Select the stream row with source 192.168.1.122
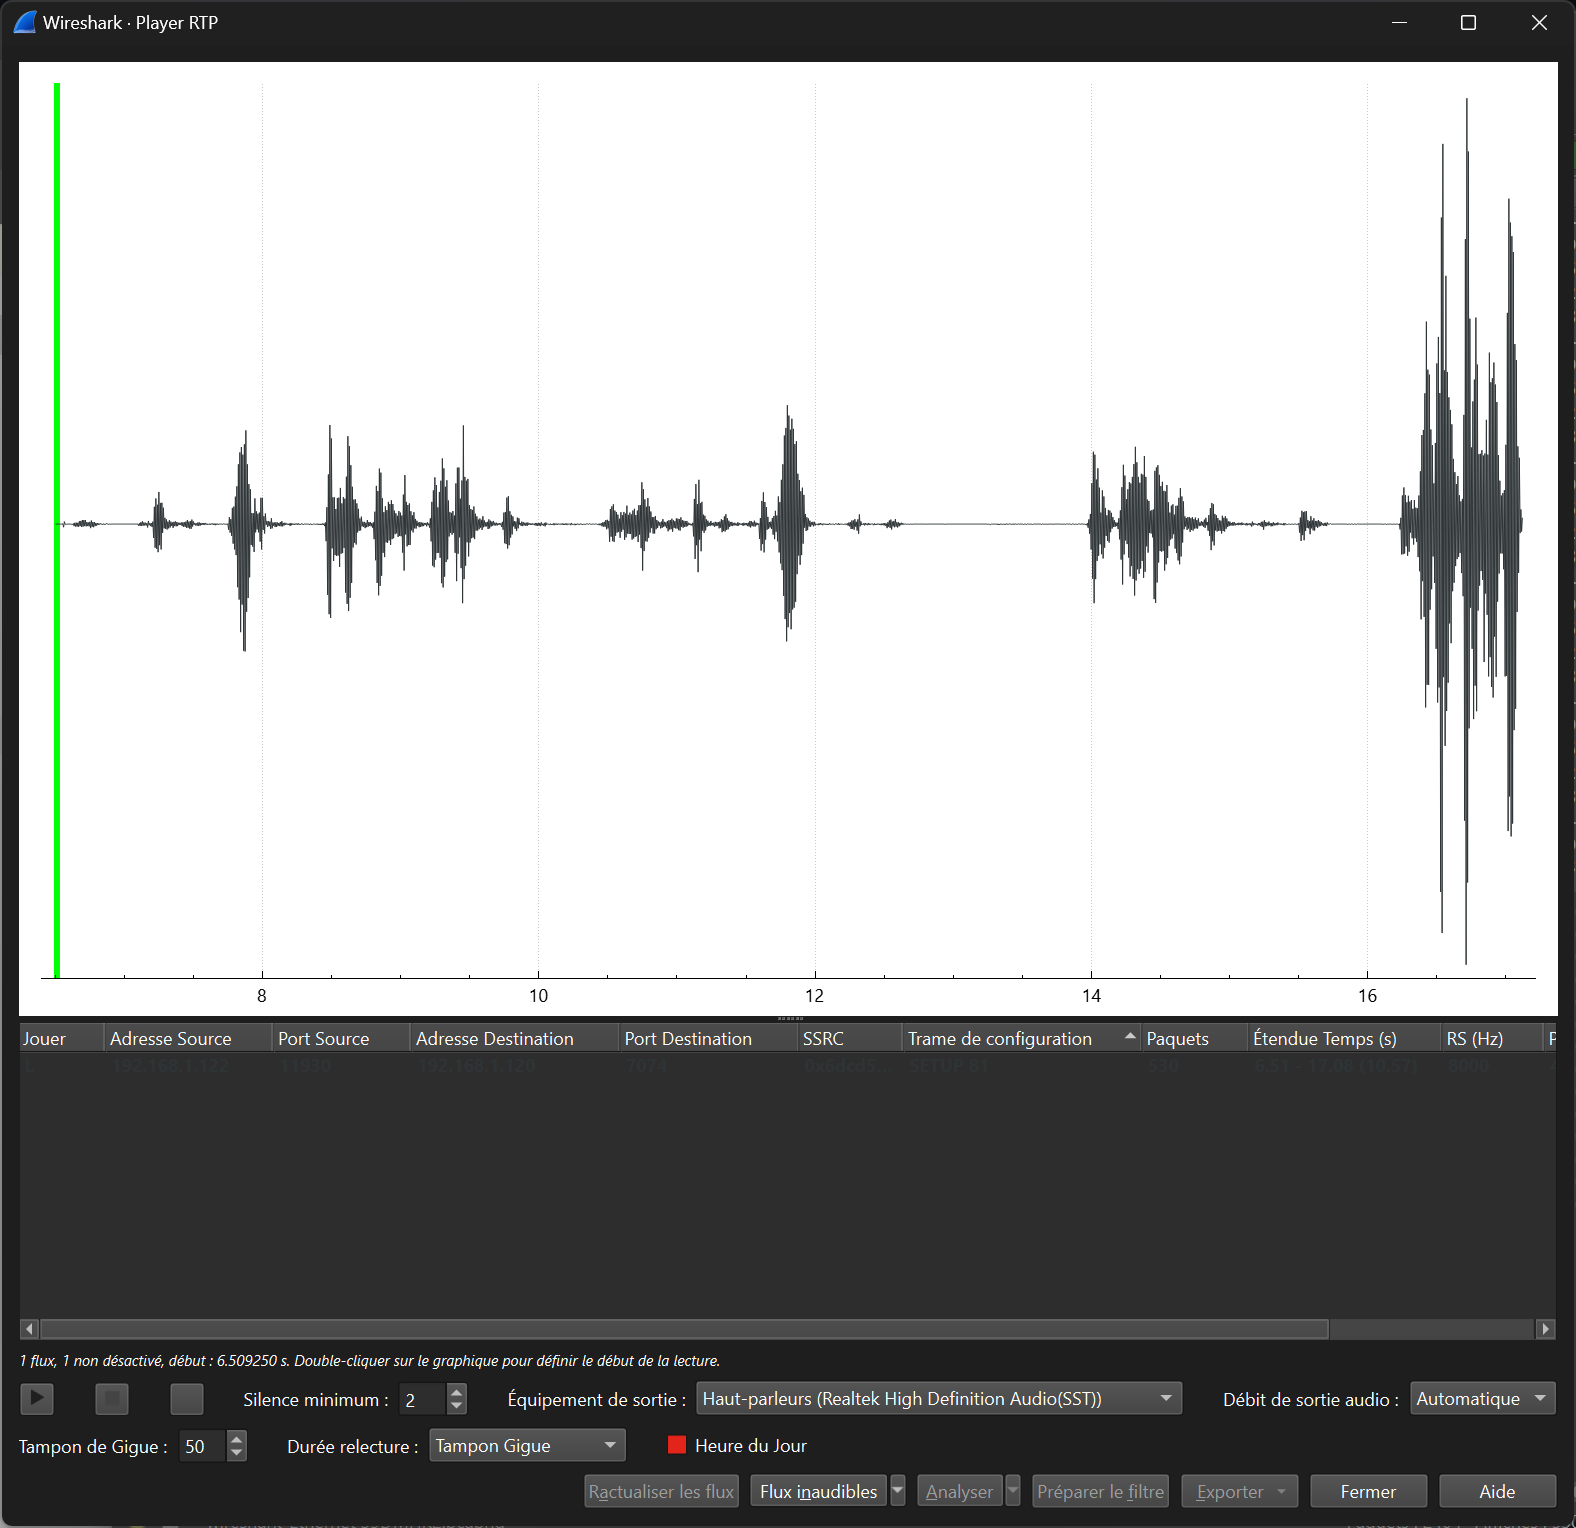 [788, 1065]
